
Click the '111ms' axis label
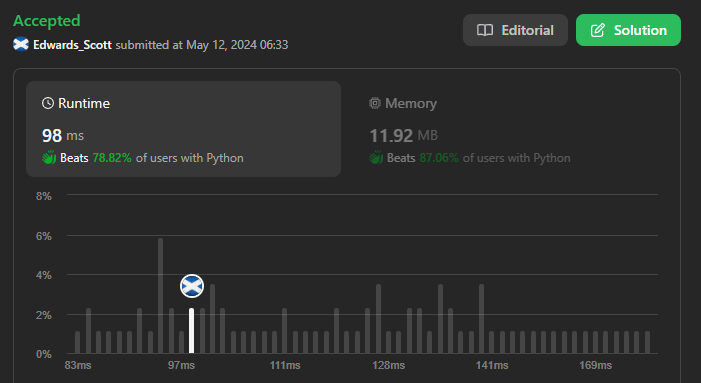point(285,365)
